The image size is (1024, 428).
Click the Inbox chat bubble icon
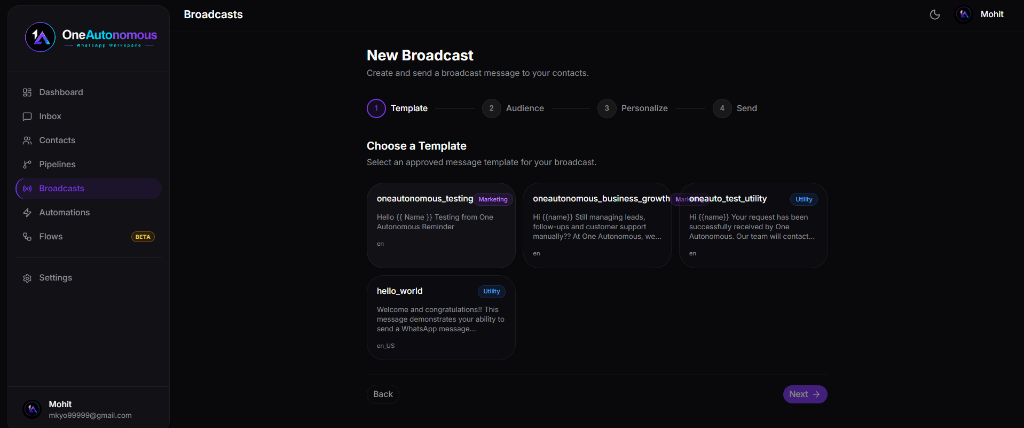pos(27,116)
